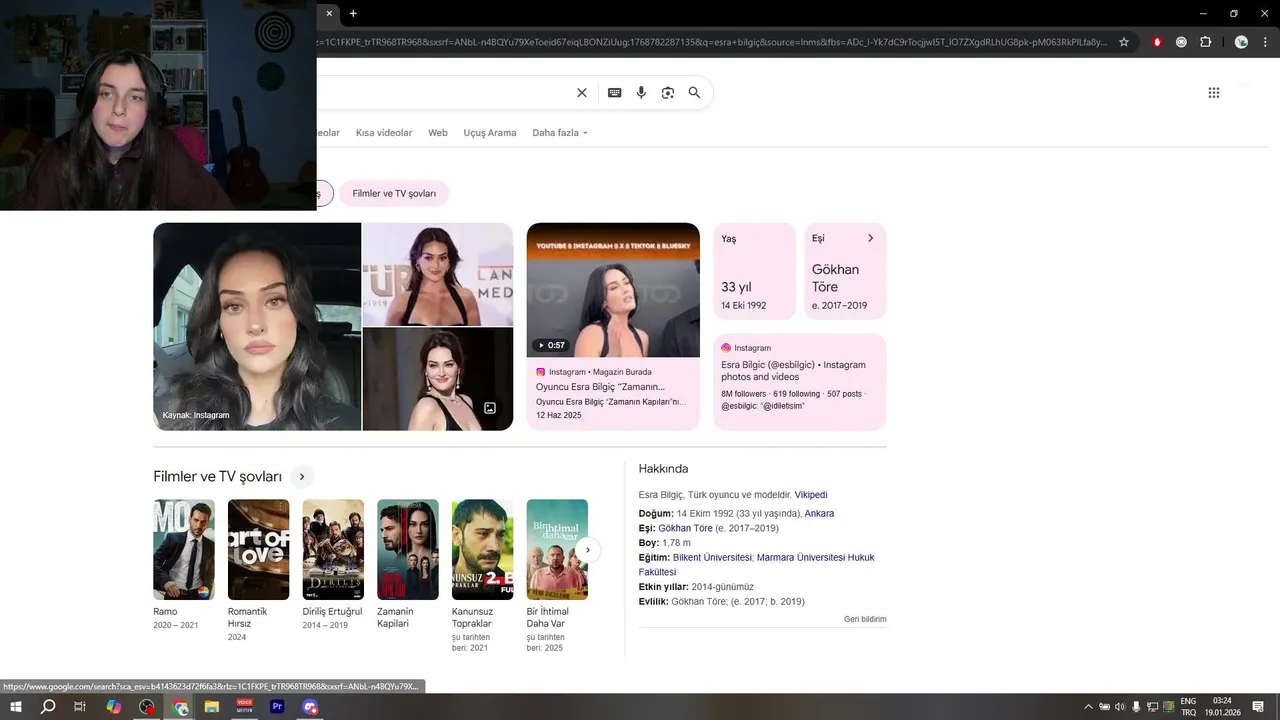Open the image gallery icon on photo
This screenshot has width=1280, height=720.
click(490, 408)
